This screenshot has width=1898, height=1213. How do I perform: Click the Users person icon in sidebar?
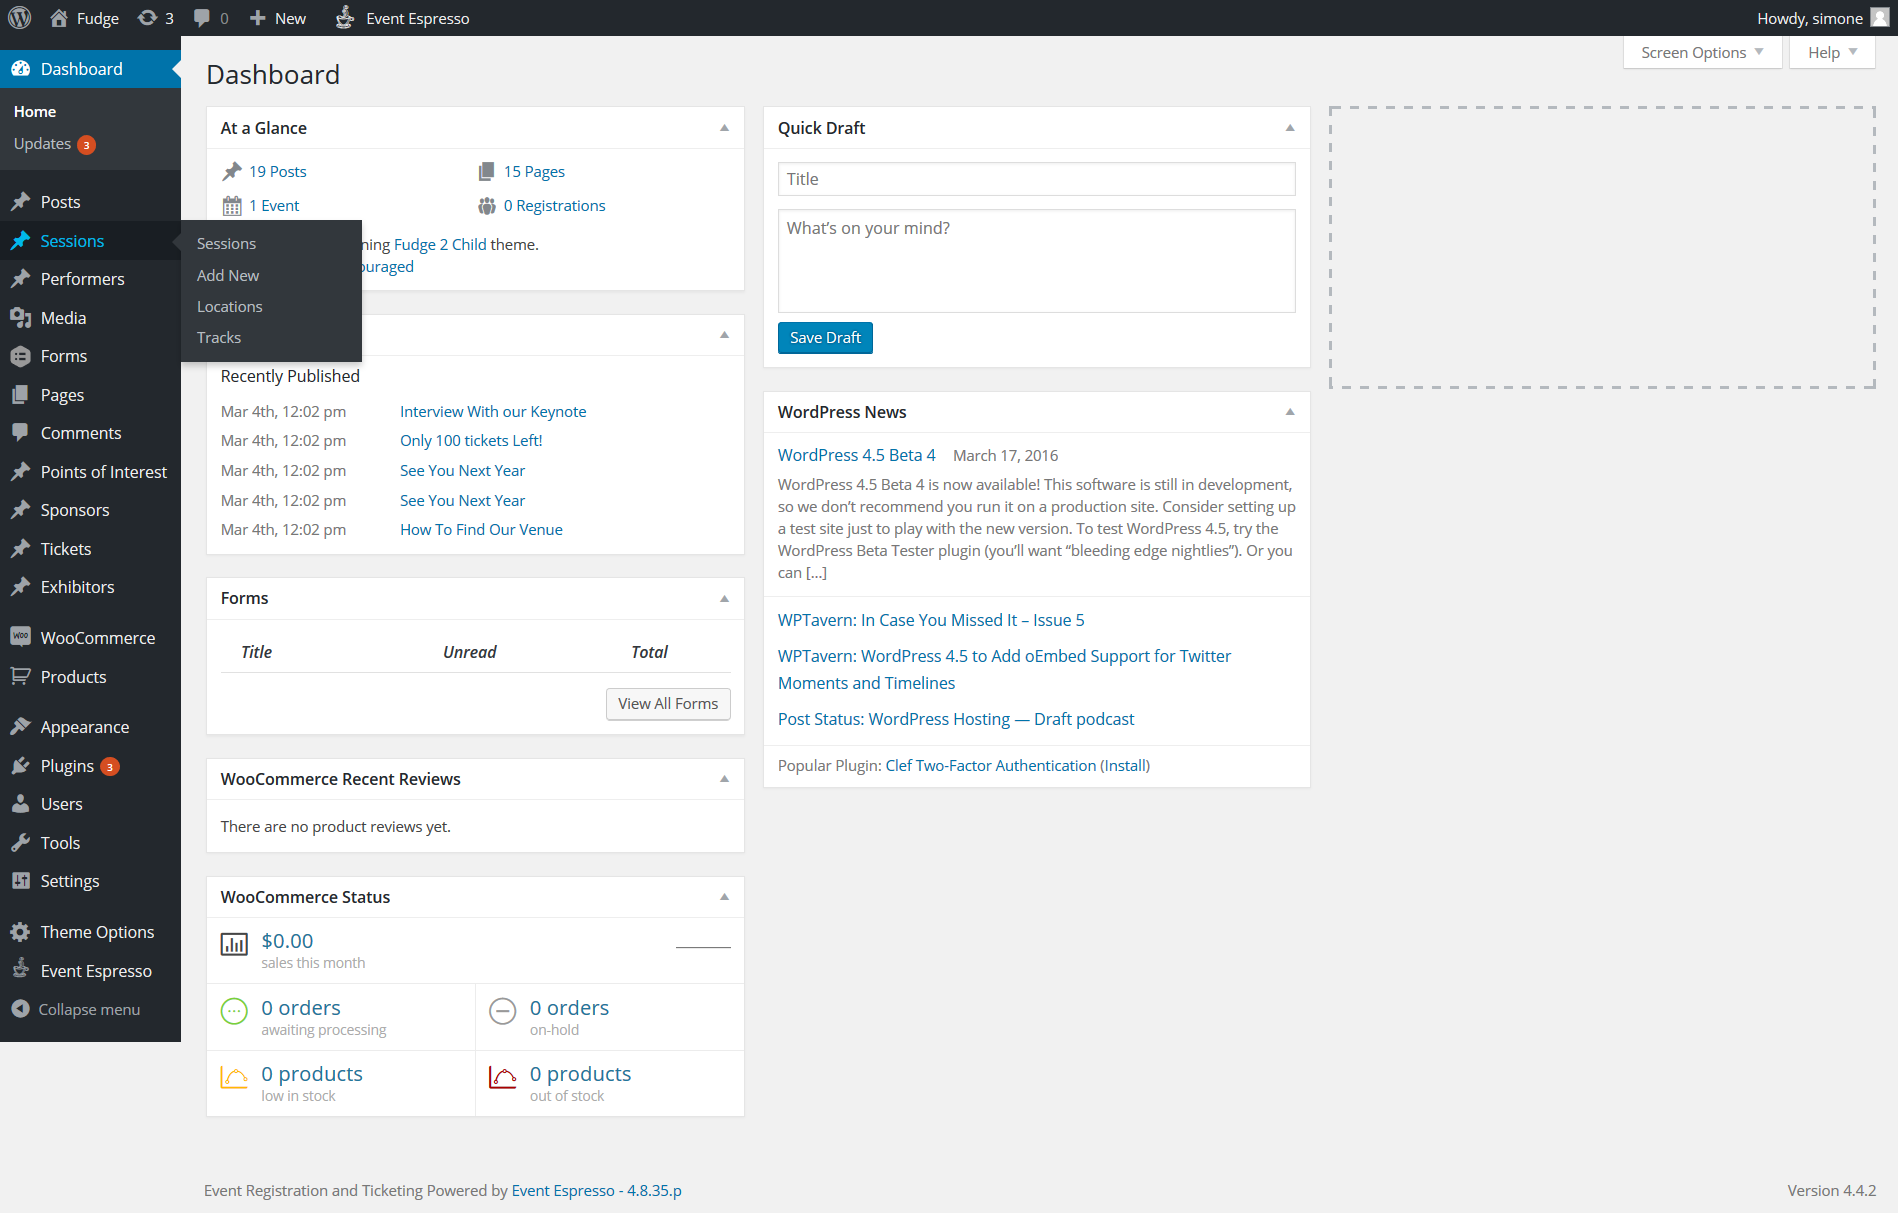point(20,804)
